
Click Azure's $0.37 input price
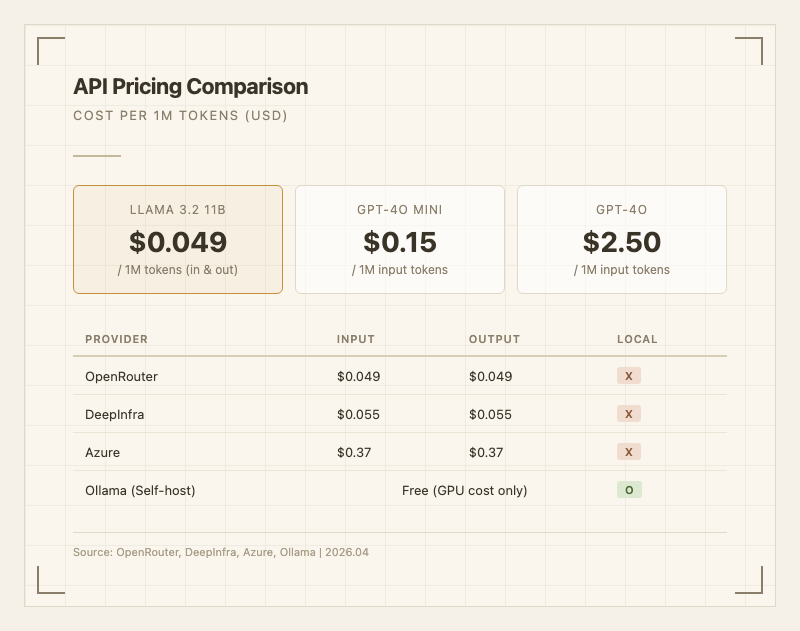(x=354, y=452)
